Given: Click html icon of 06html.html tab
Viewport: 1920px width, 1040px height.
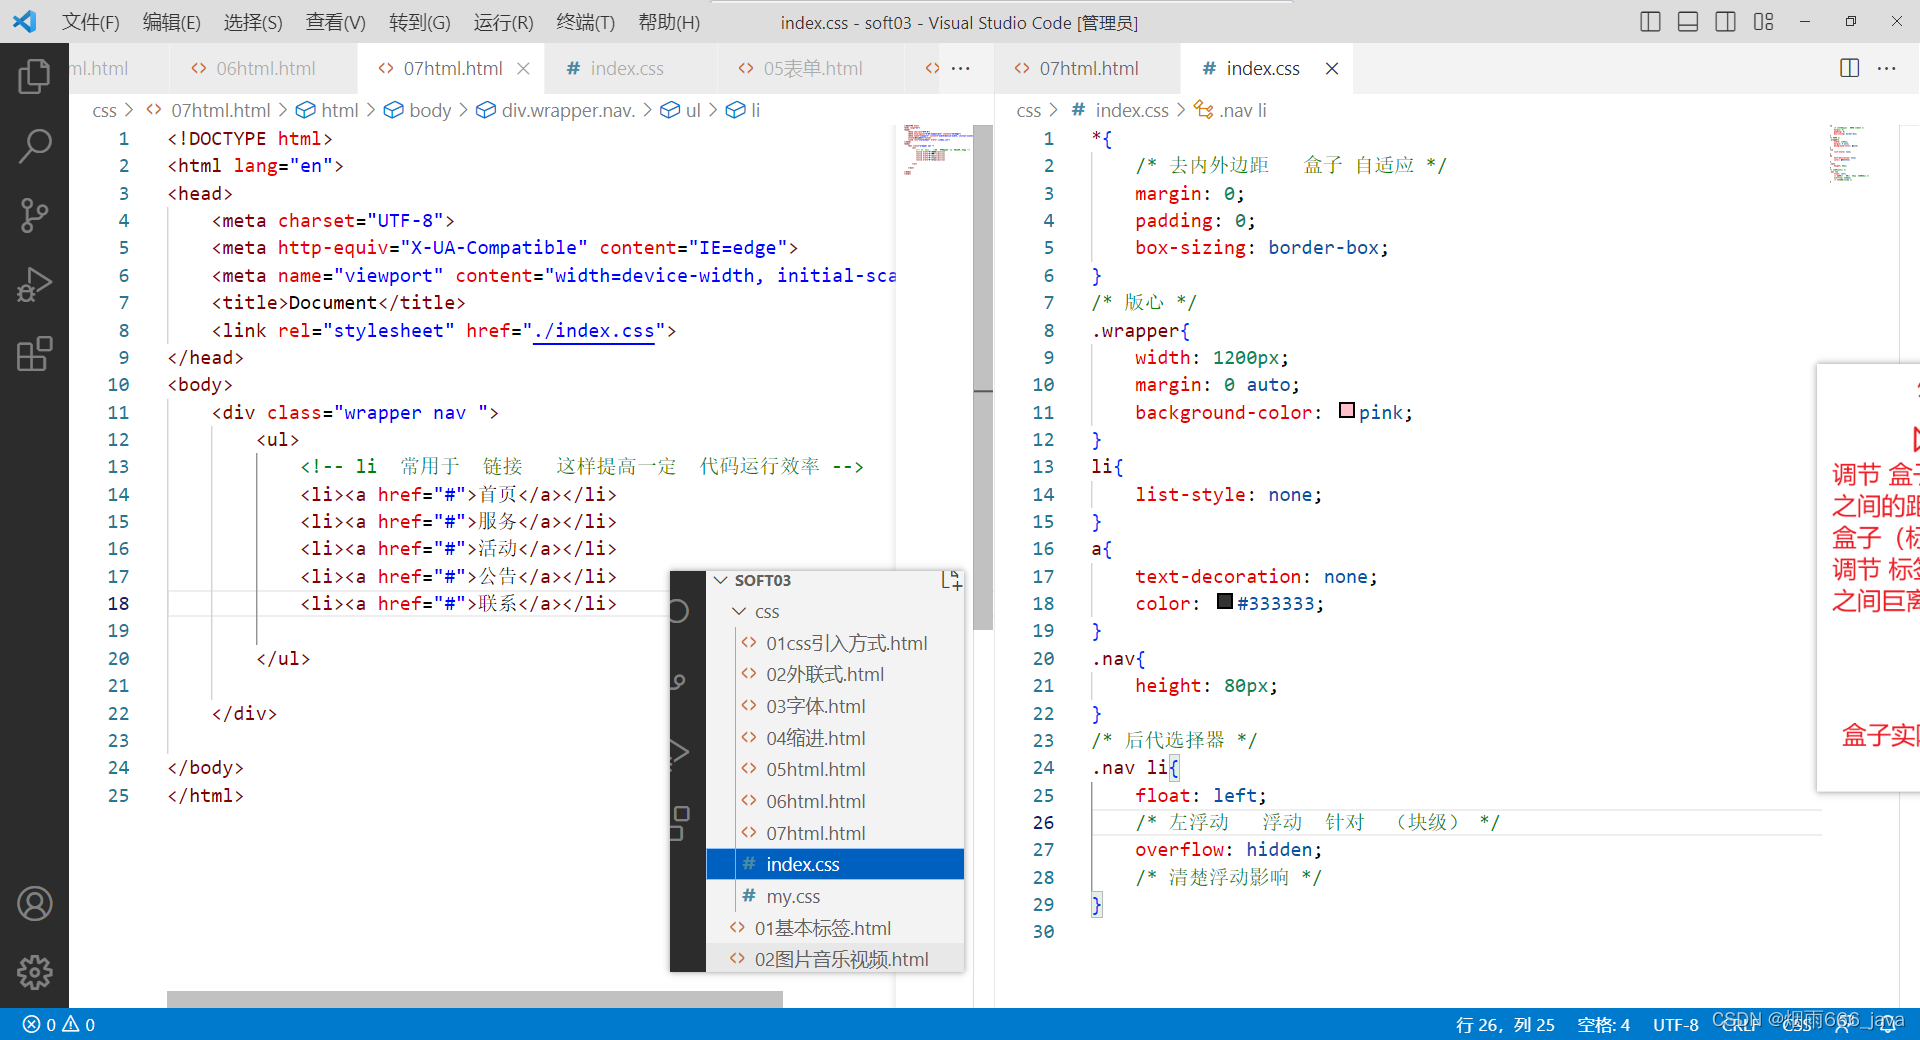Looking at the screenshot, I should tap(198, 68).
